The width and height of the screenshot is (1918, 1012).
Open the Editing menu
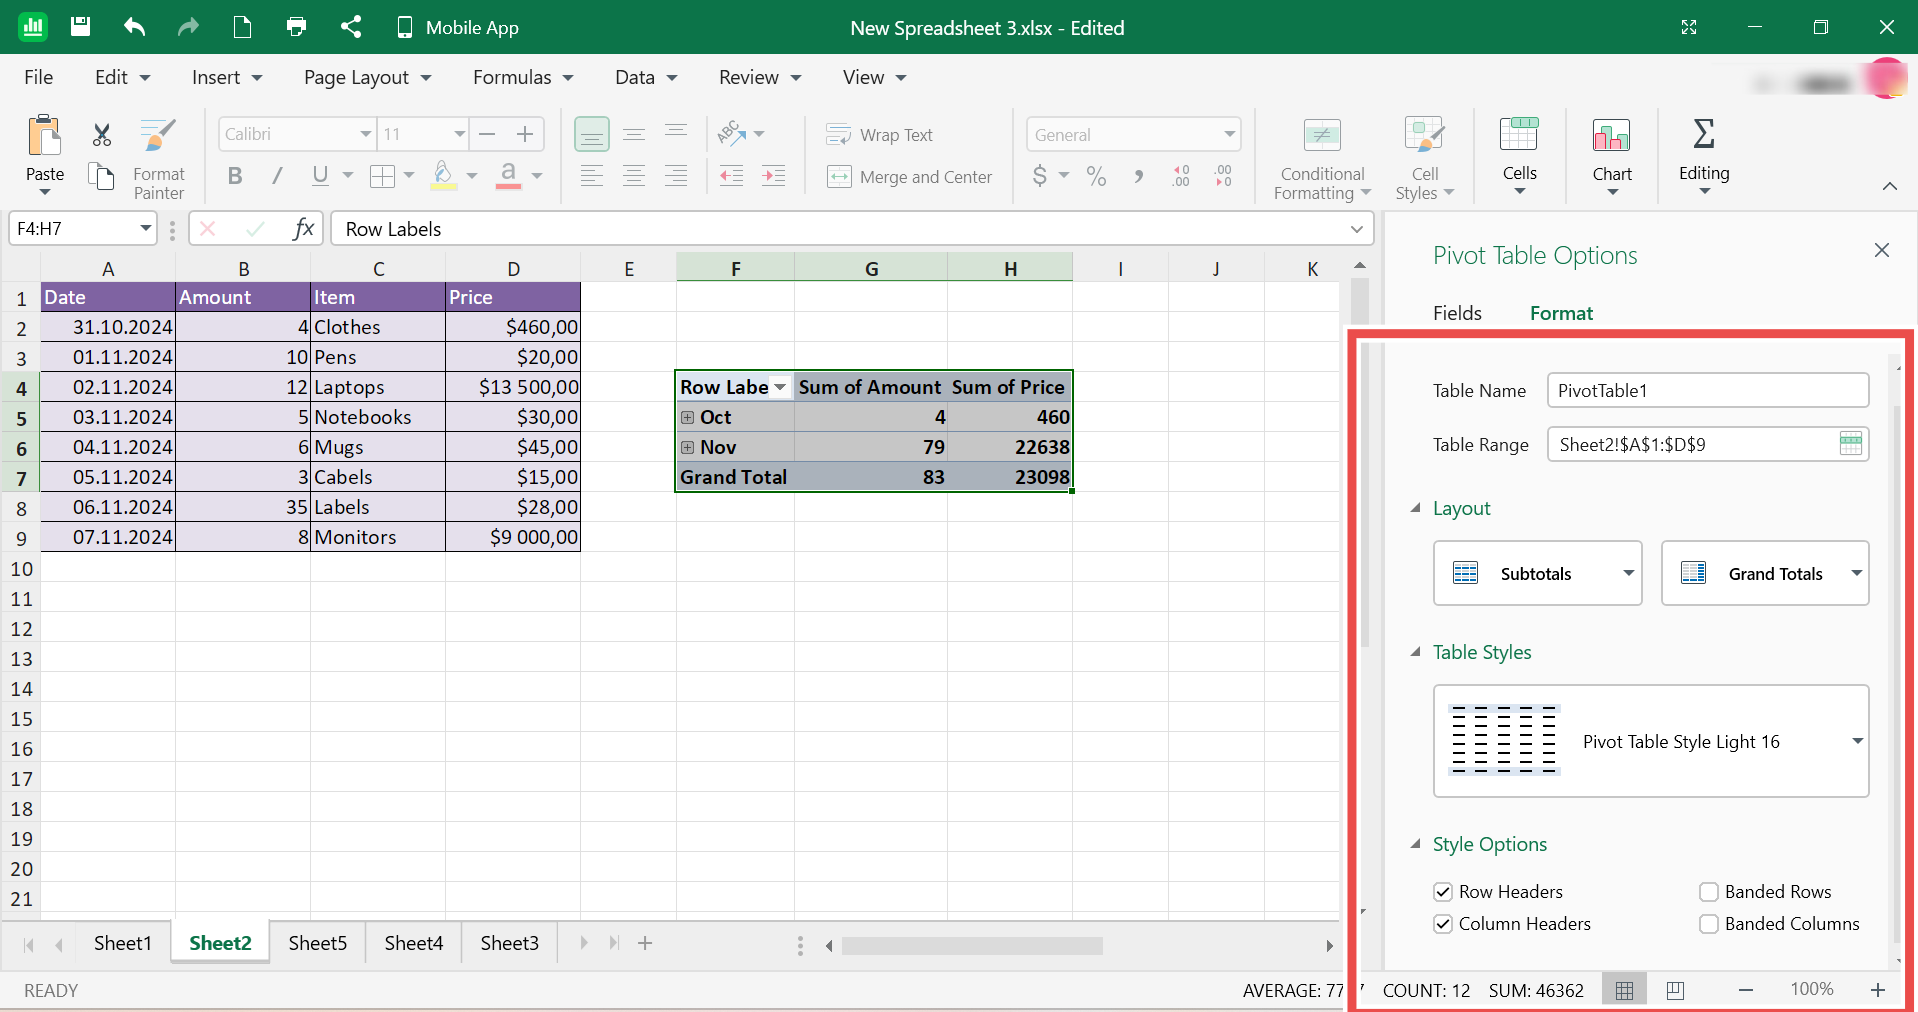(1704, 155)
